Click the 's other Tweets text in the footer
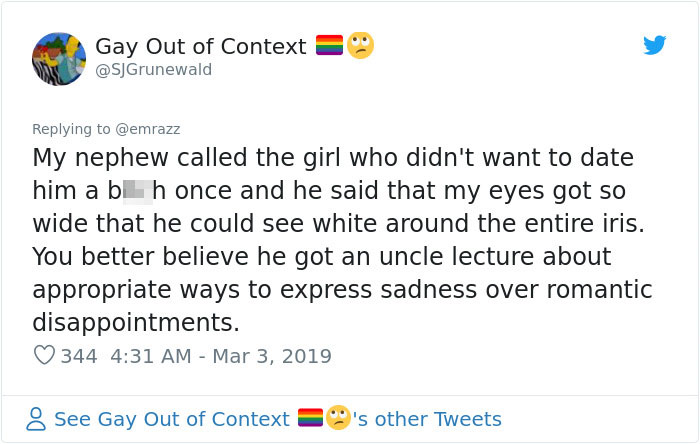 pyautogui.click(x=427, y=419)
